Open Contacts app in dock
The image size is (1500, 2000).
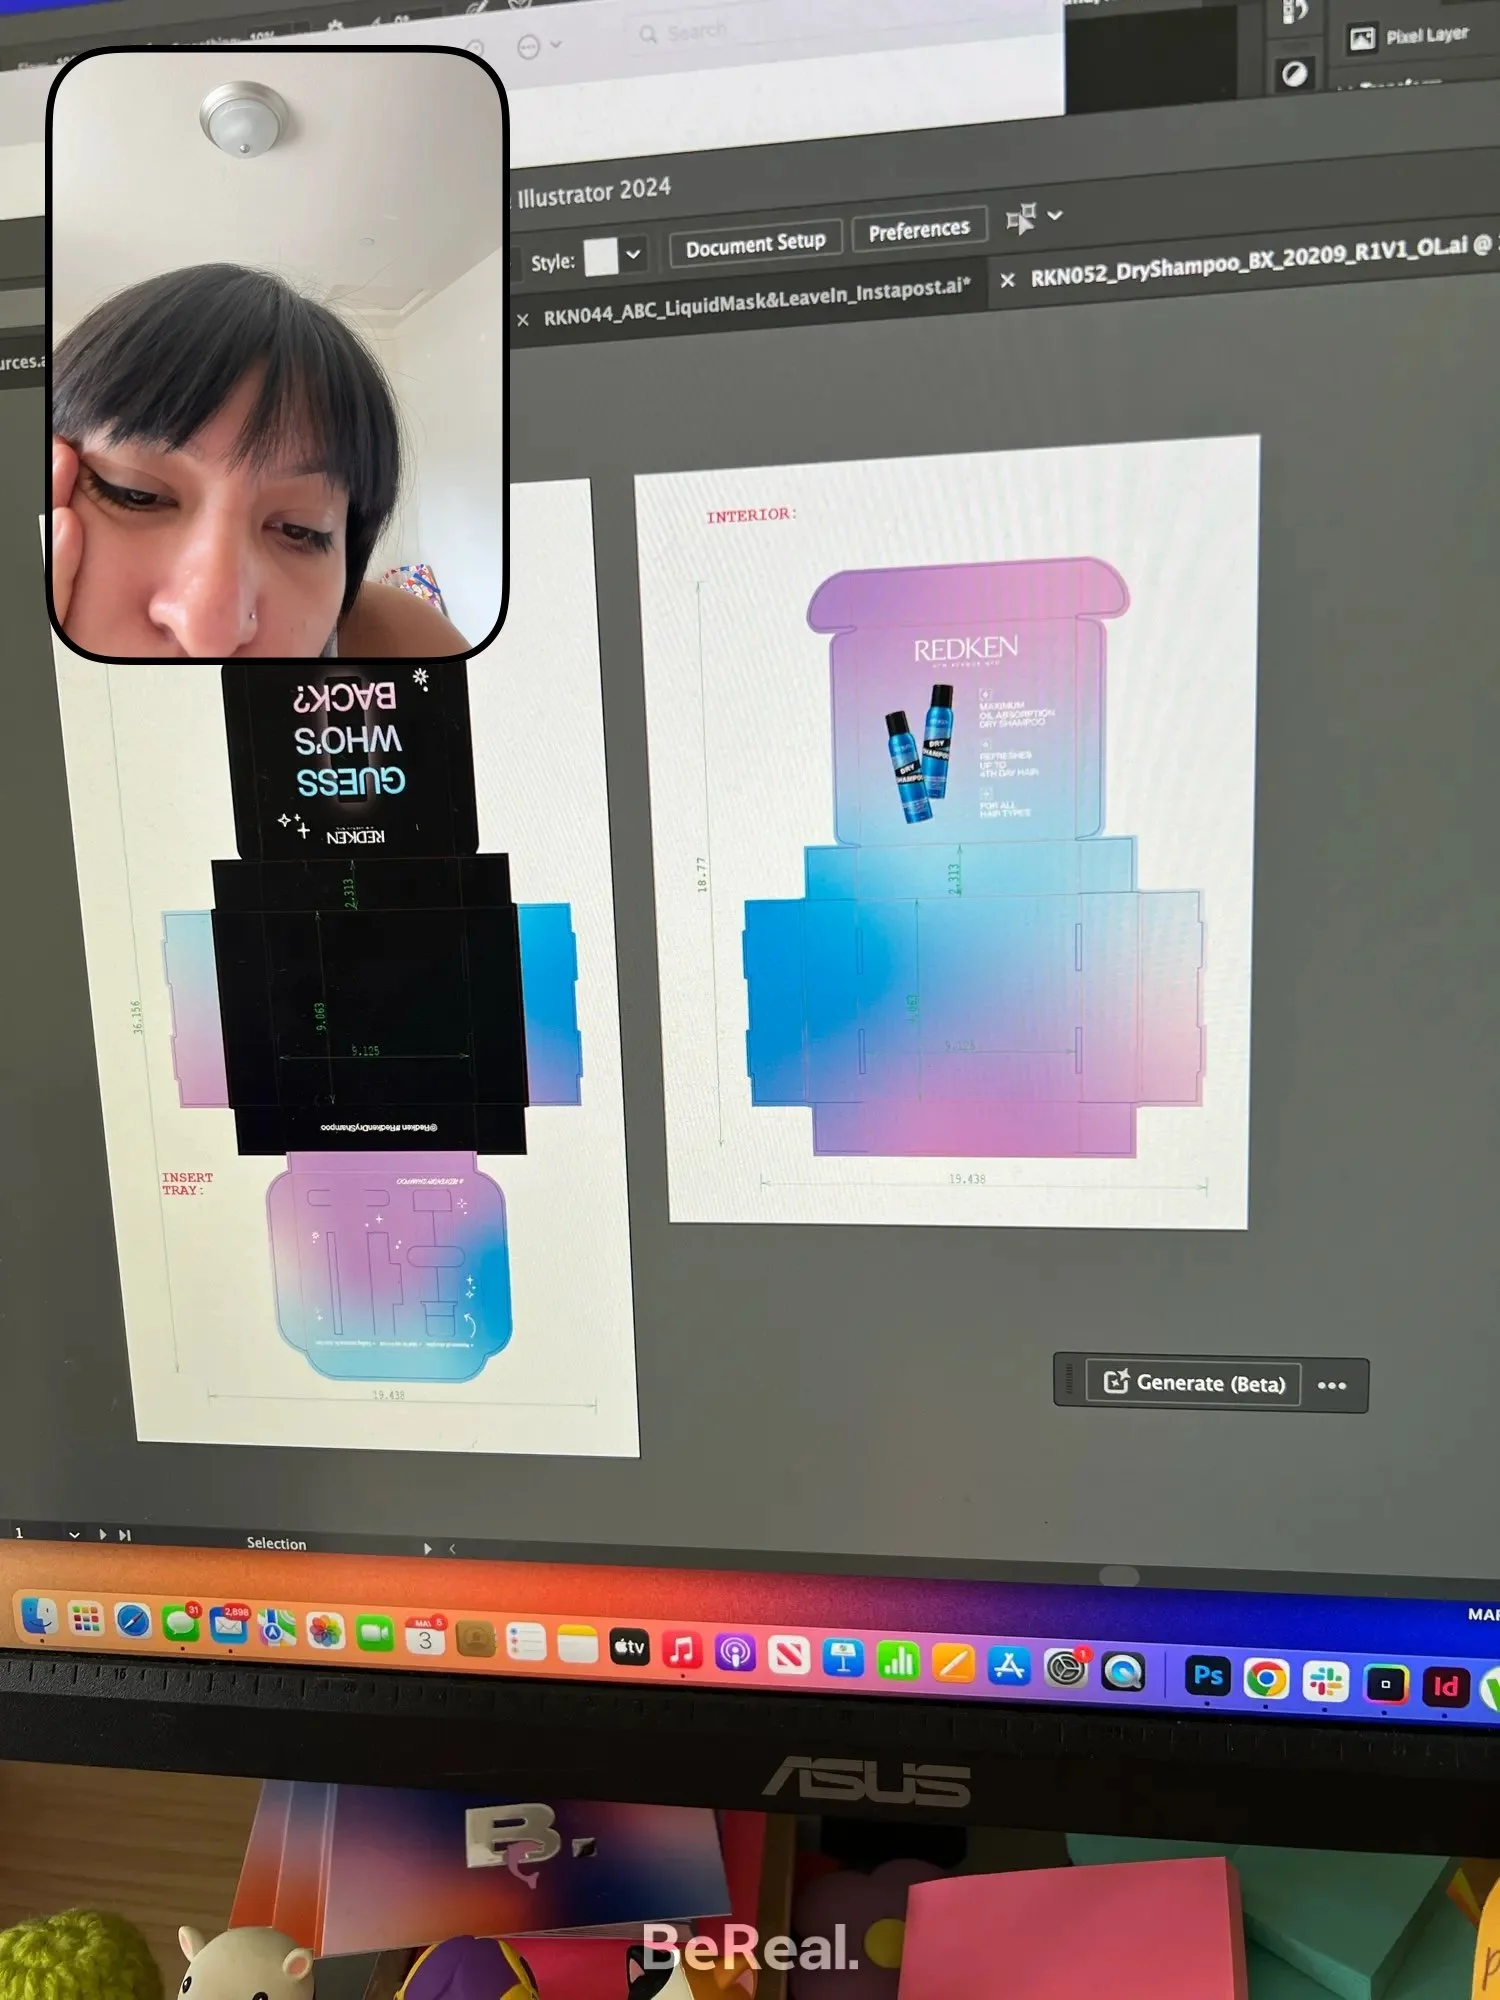(x=475, y=1640)
